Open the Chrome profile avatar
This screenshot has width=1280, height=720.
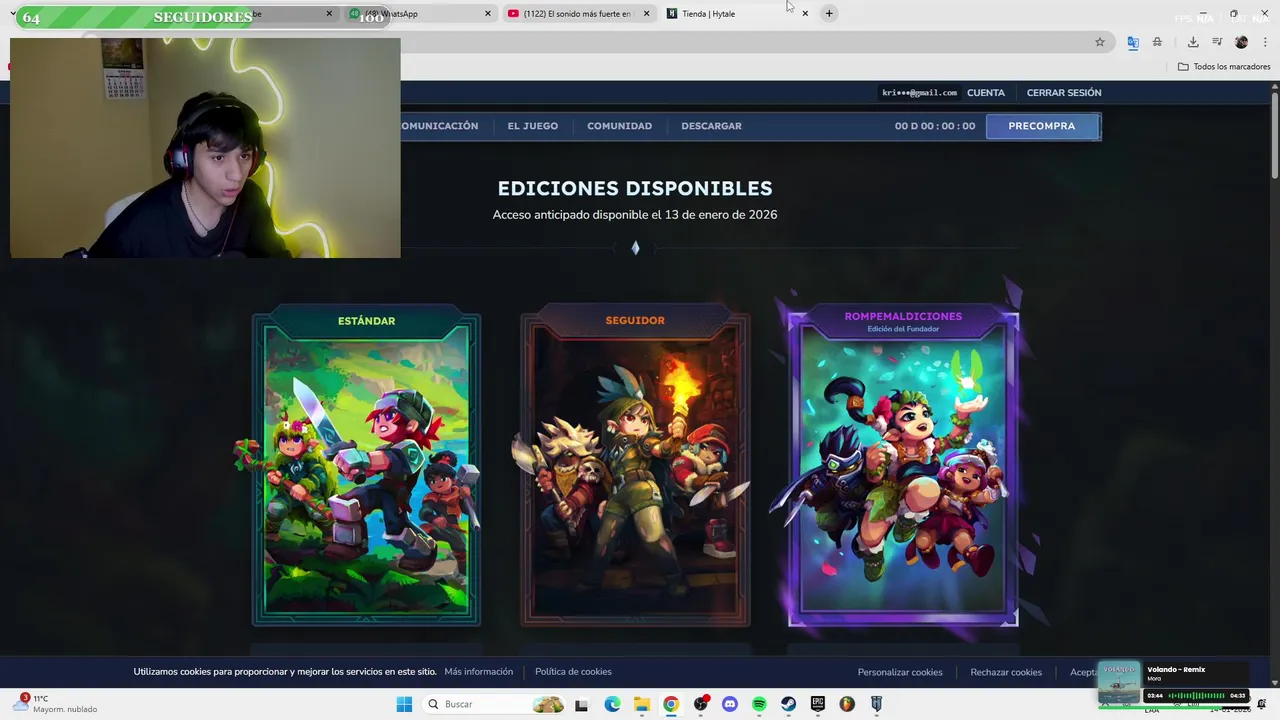click(1241, 42)
